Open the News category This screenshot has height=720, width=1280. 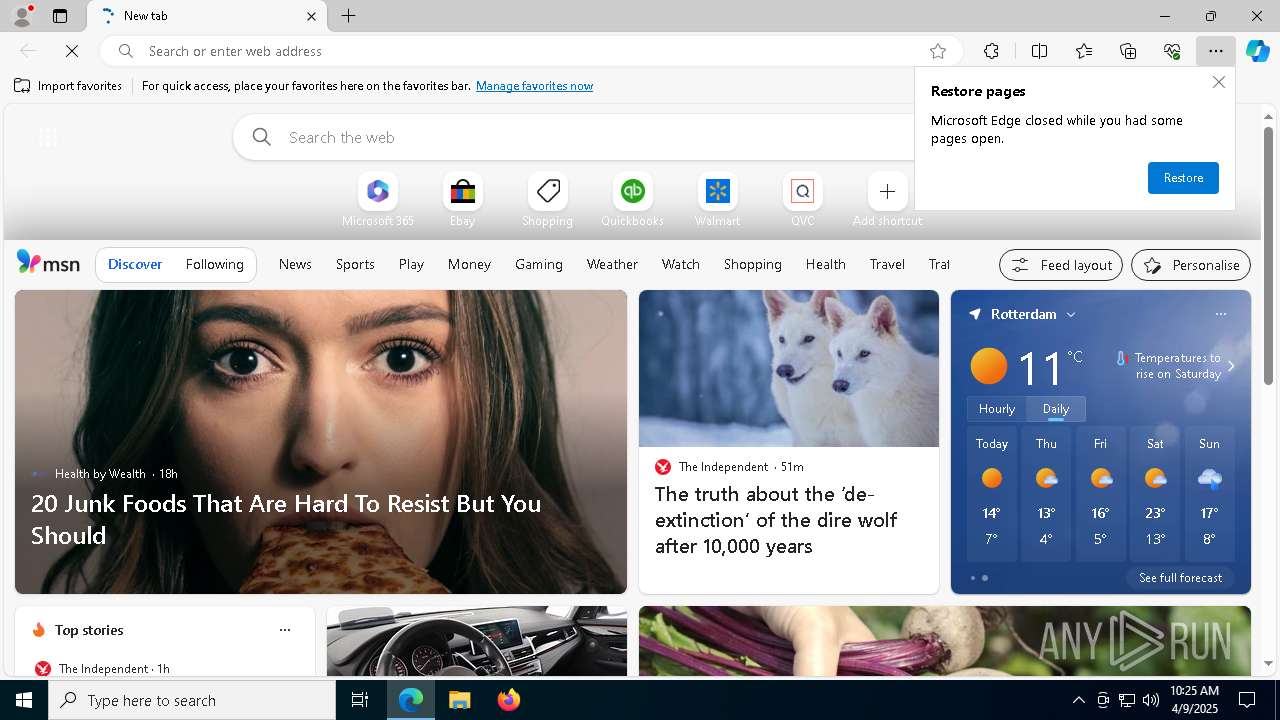(295, 264)
